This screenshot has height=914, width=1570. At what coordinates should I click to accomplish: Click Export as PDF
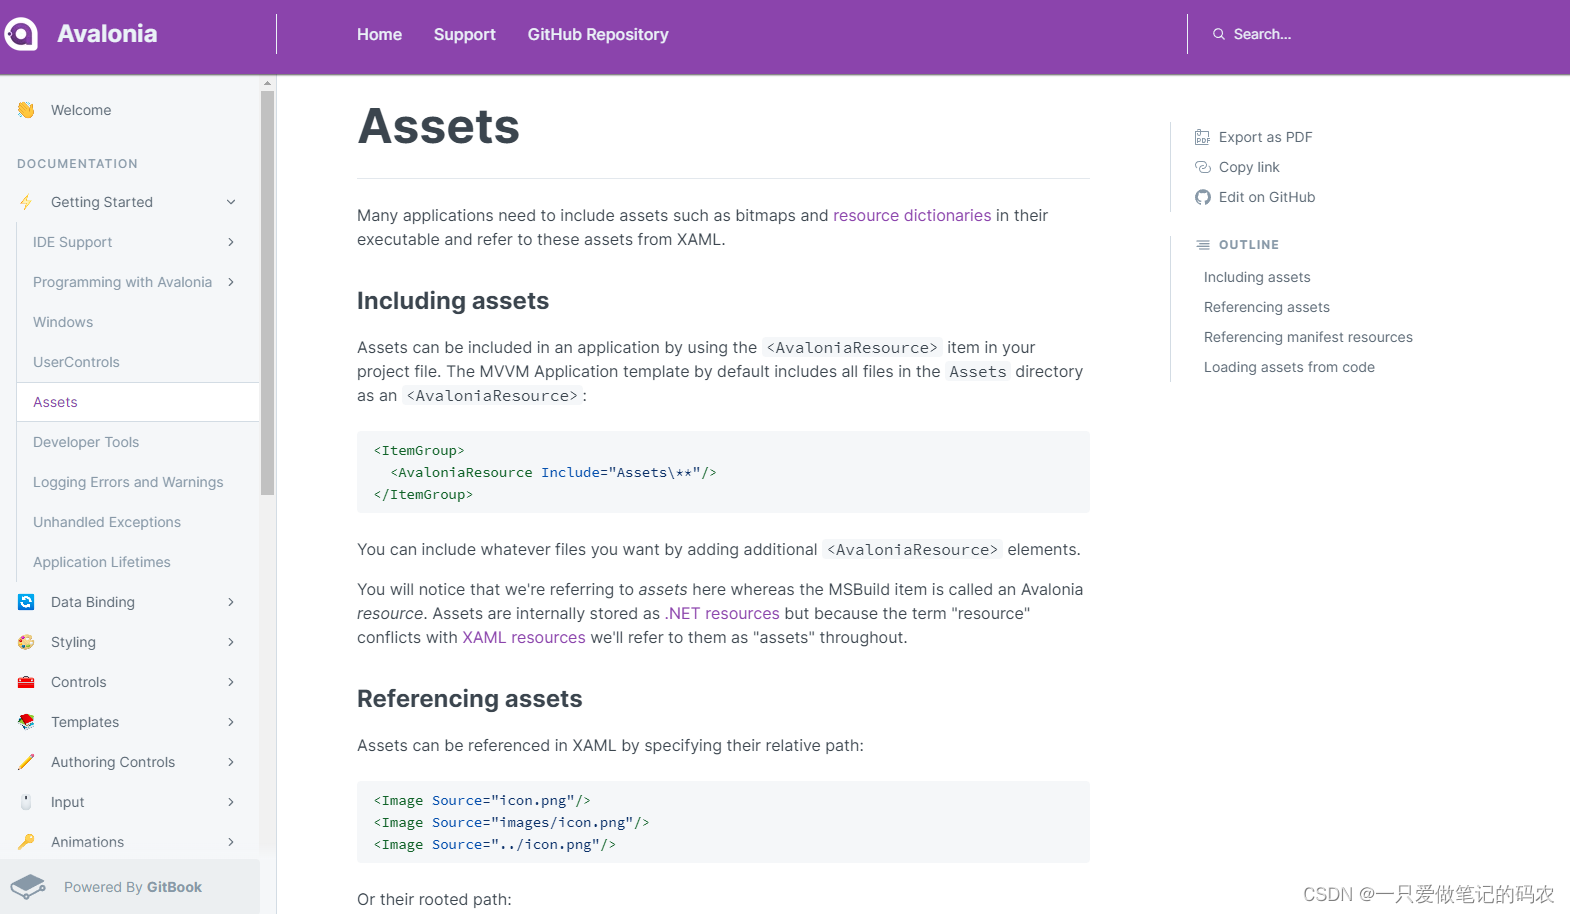coord(1265,137)
